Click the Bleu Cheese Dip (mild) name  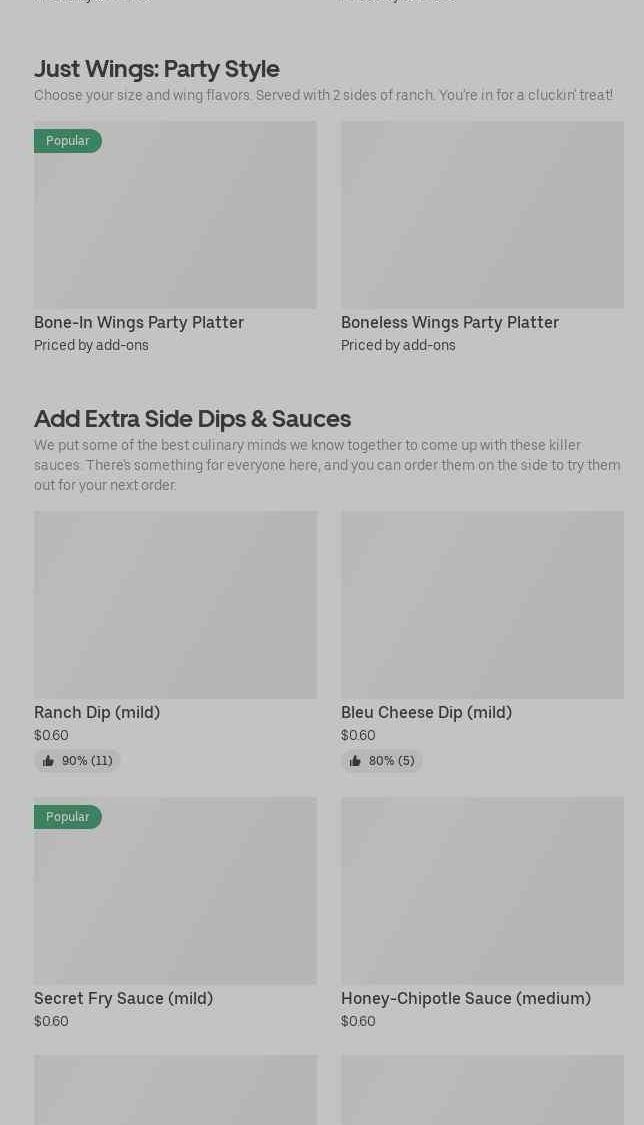click(x=426, y=712)
